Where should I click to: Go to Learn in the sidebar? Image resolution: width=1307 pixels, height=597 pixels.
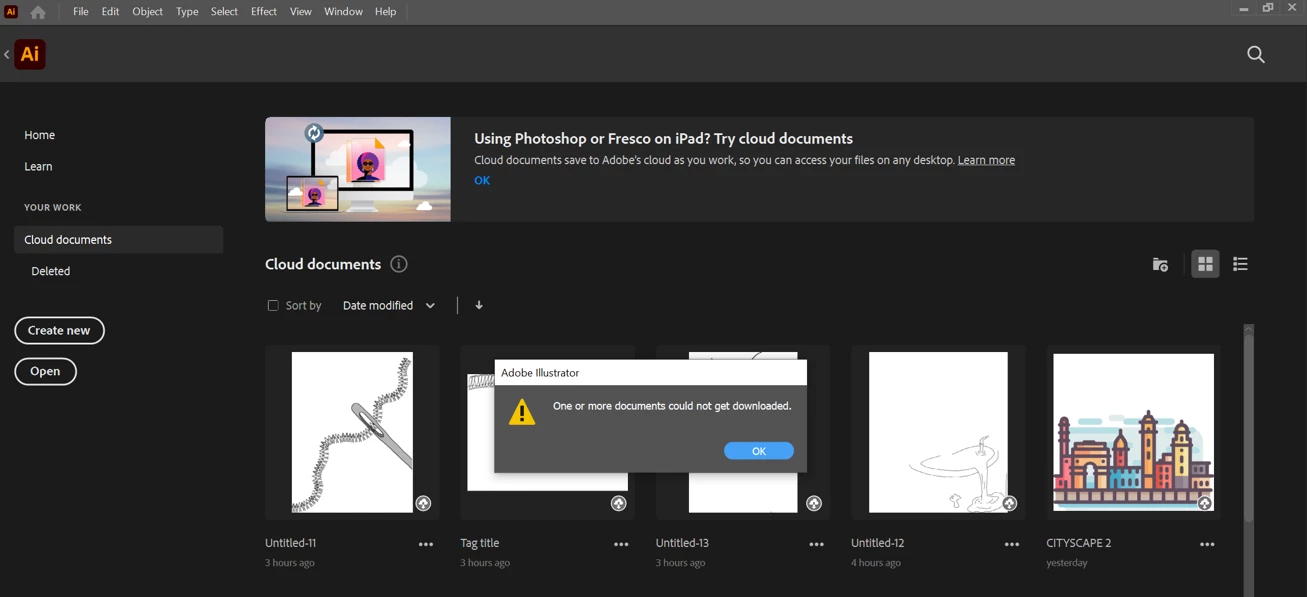coord(39,166)
